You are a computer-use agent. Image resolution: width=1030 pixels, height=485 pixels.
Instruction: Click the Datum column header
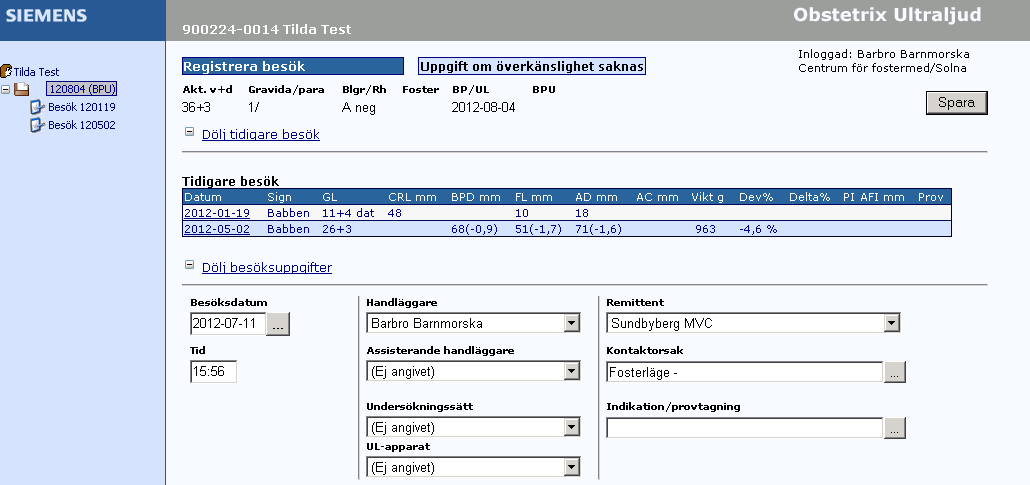[203, 197]
